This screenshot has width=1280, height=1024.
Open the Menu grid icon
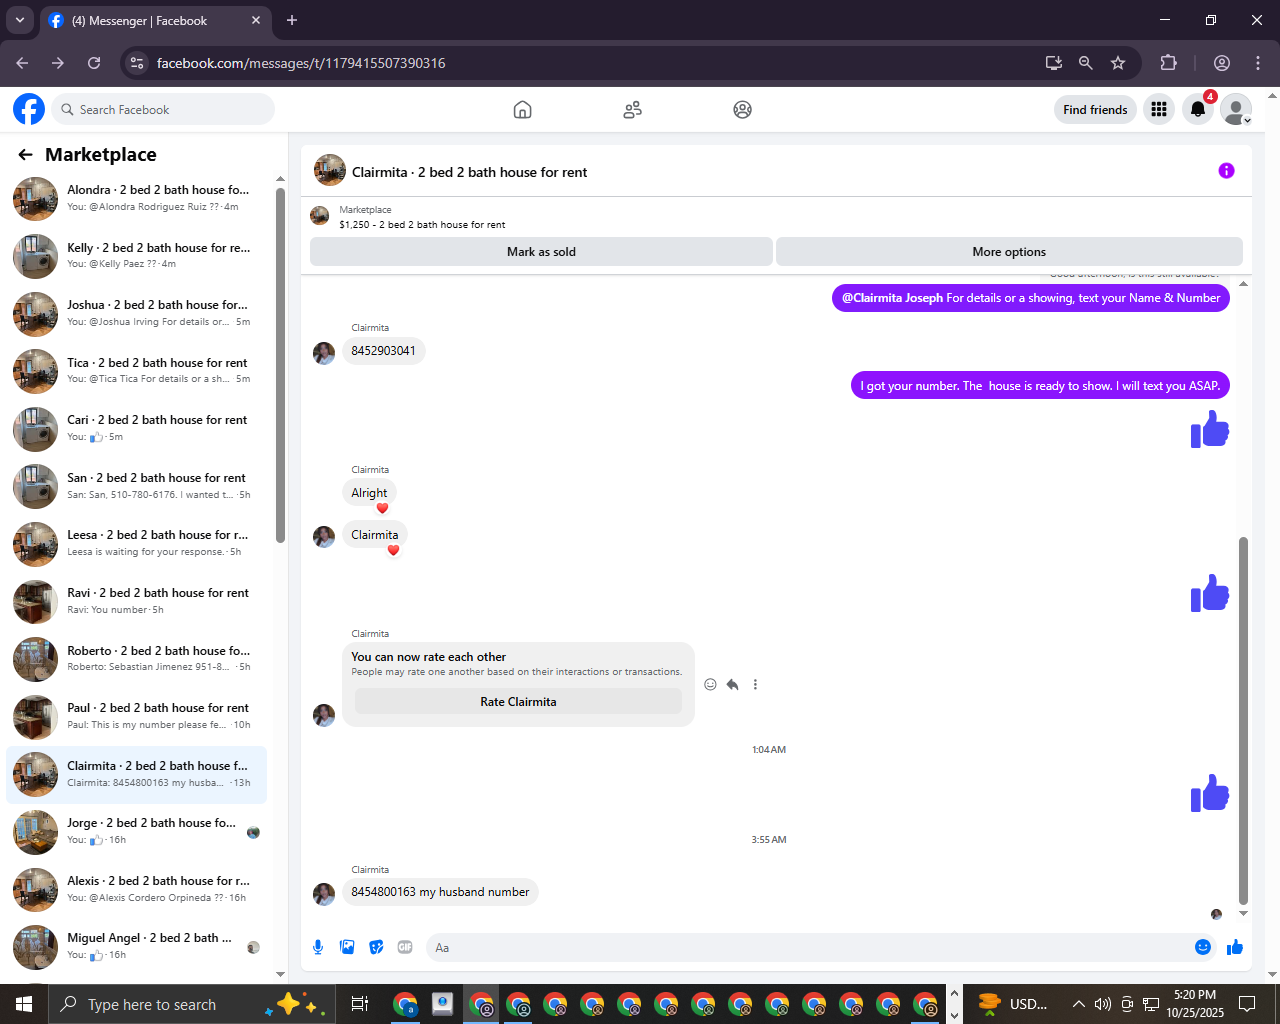pyautogui.click(x=1159, y=109)
